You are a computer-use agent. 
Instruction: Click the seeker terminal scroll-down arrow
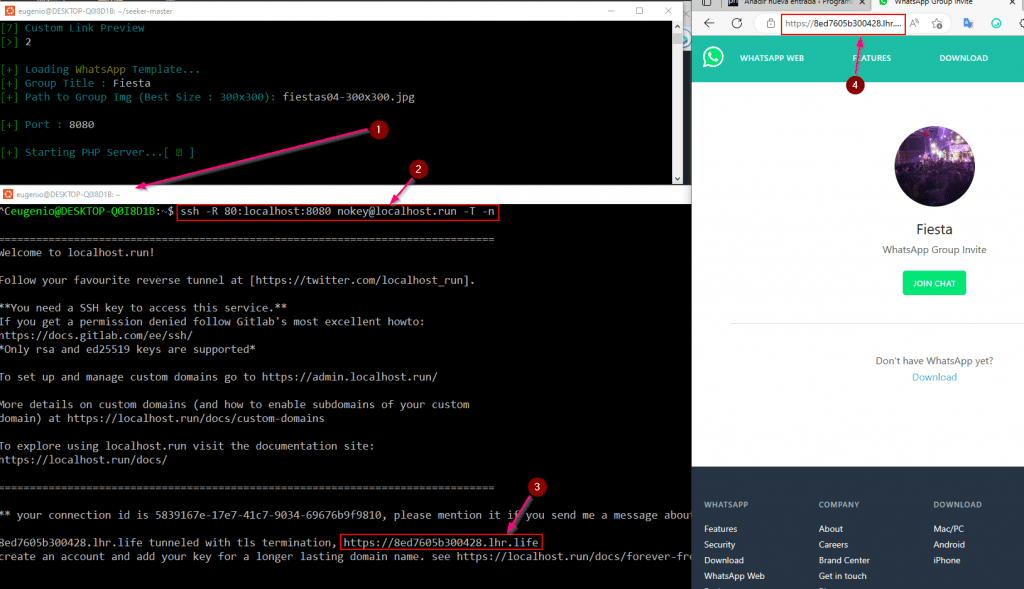[677, 178]
